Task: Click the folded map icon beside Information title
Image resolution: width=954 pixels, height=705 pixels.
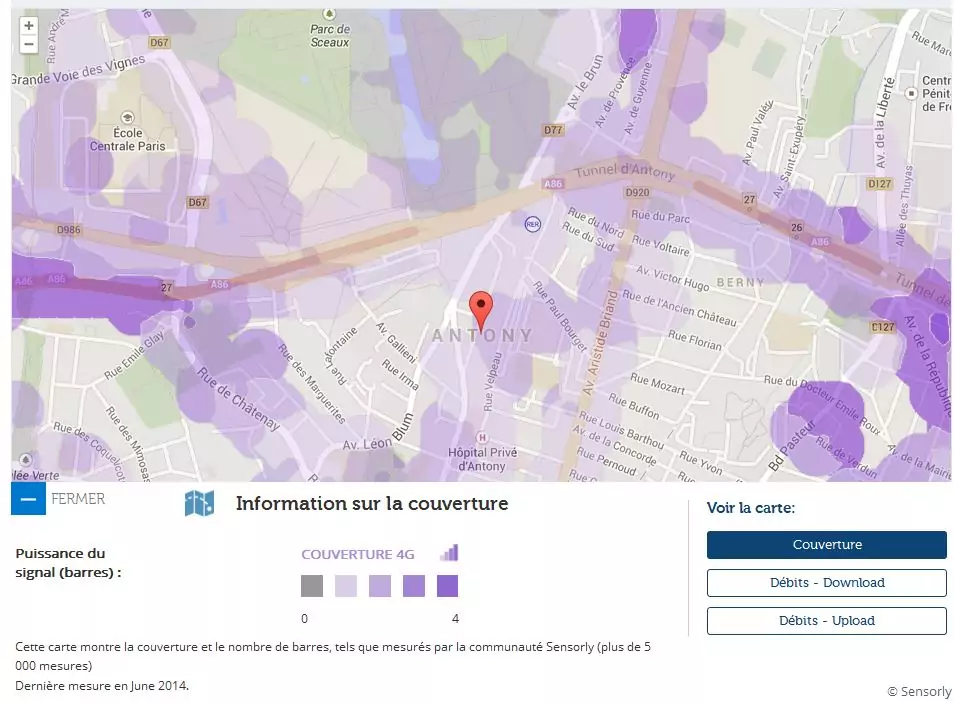Action: [199, 503]
